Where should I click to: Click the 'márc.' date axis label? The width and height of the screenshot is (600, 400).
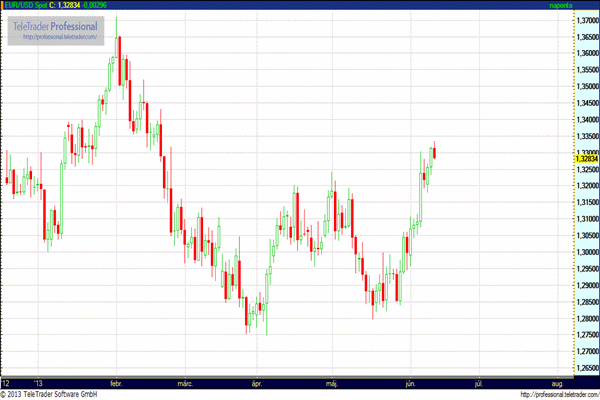point(185,383)
